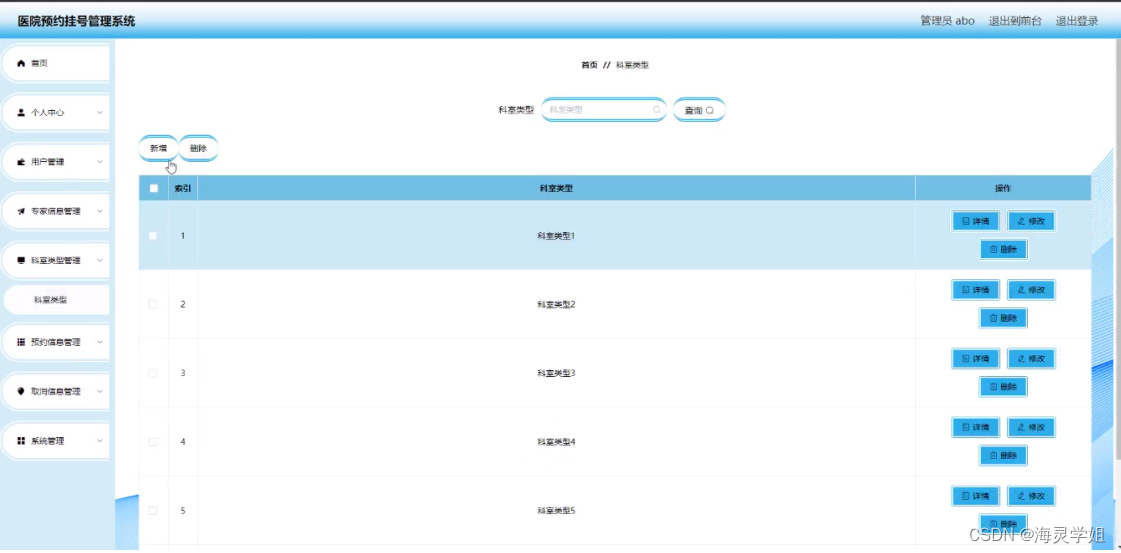This screenshot has width=1121, height=553.
Task: Open the 系统管理 sidebar label
Action: click(x=48, y=441)
